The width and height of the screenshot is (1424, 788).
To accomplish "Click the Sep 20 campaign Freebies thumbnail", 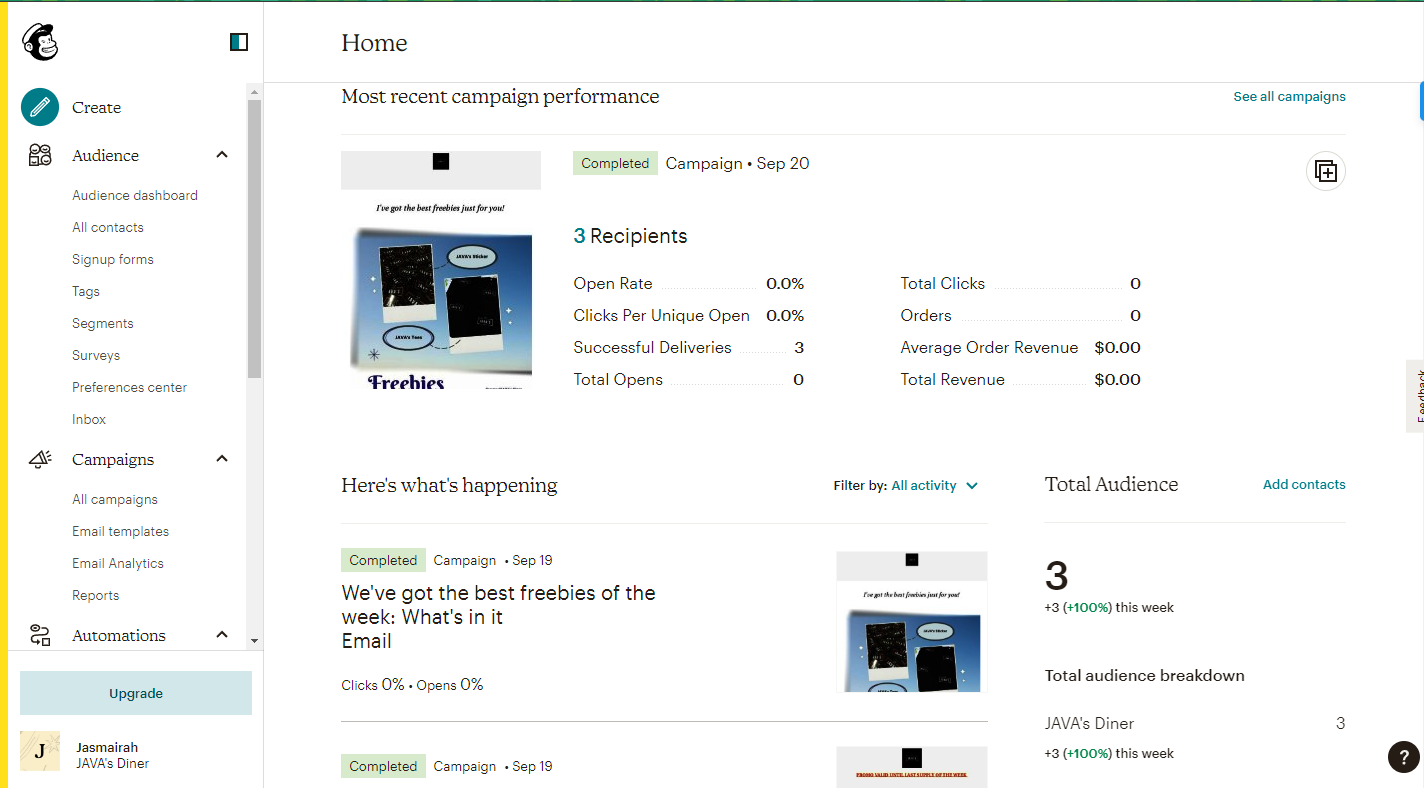I will pos(441,270).
